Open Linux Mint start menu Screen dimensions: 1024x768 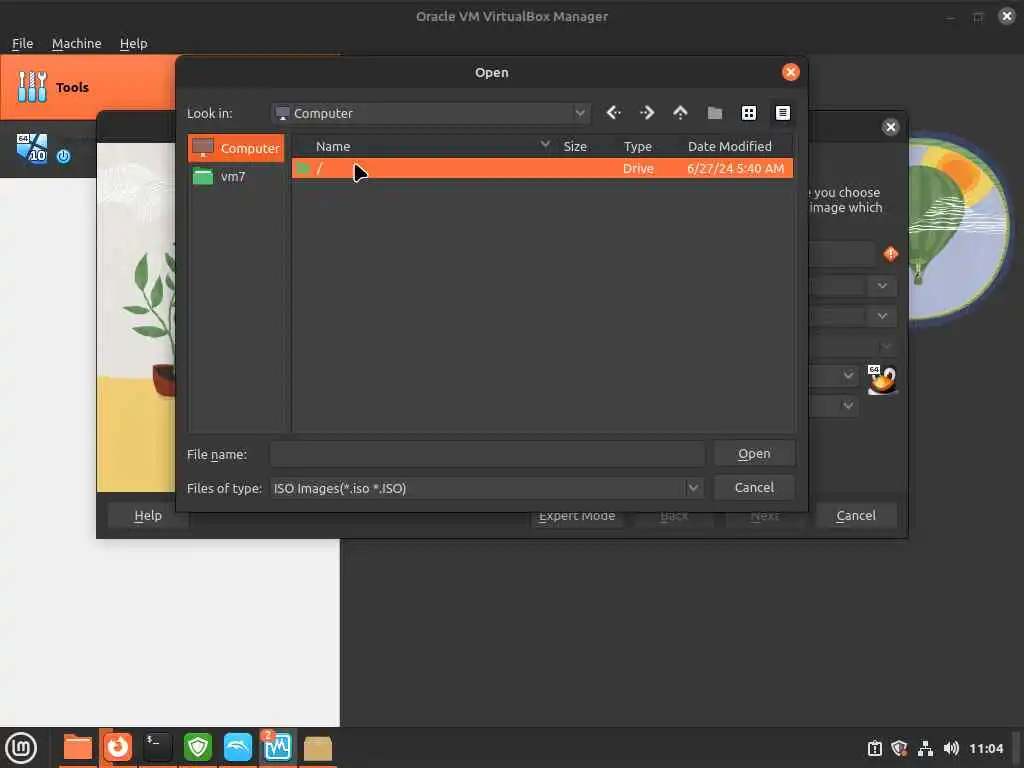coord(21,748)
